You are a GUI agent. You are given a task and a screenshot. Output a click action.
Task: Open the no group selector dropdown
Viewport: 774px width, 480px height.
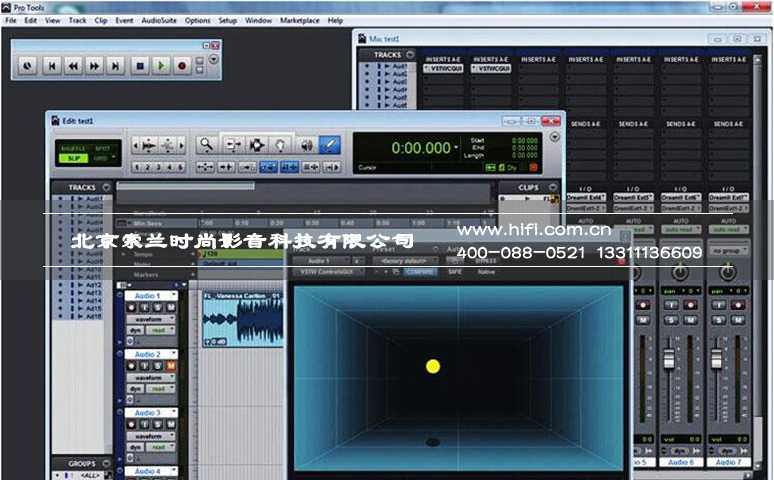click(x=729, y=251)
